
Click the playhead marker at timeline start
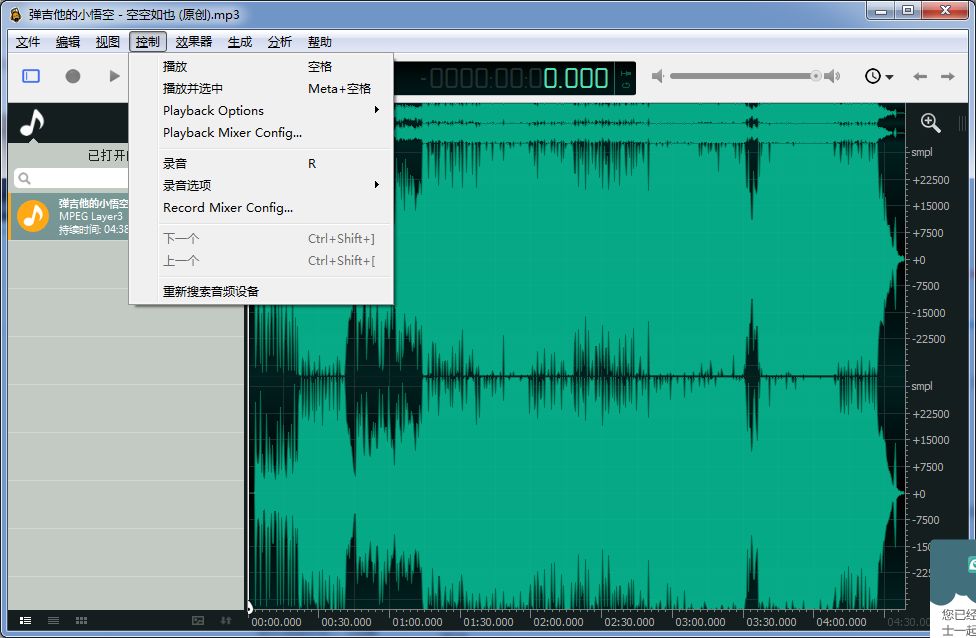click(250, 608)
